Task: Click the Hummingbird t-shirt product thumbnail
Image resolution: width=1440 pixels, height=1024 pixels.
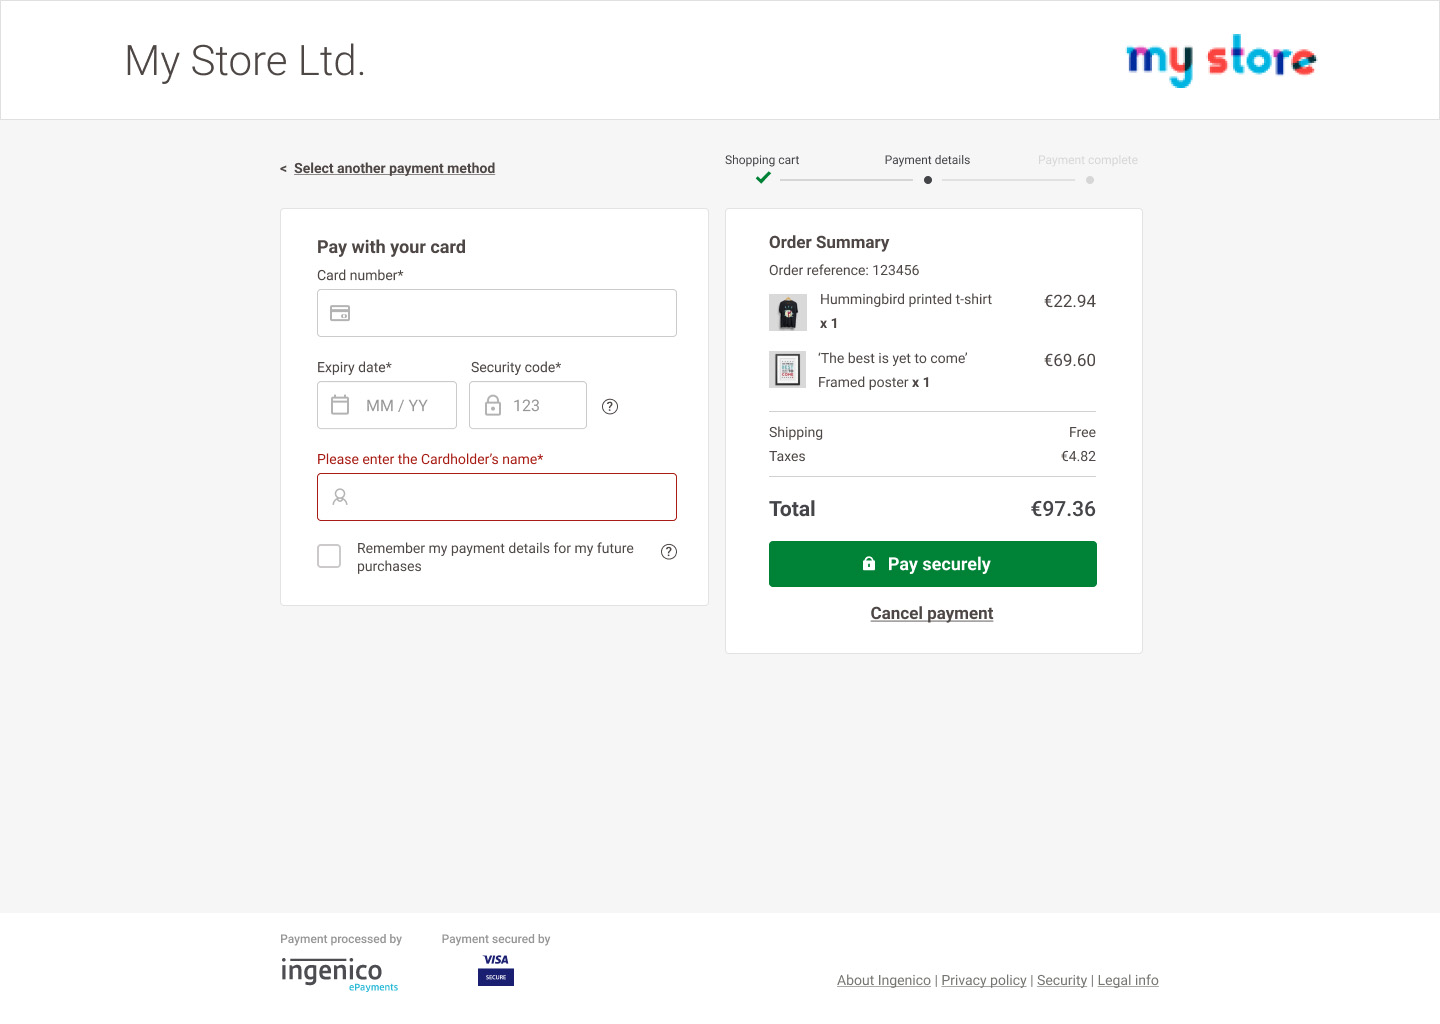Action: click(x=788, y=313)
